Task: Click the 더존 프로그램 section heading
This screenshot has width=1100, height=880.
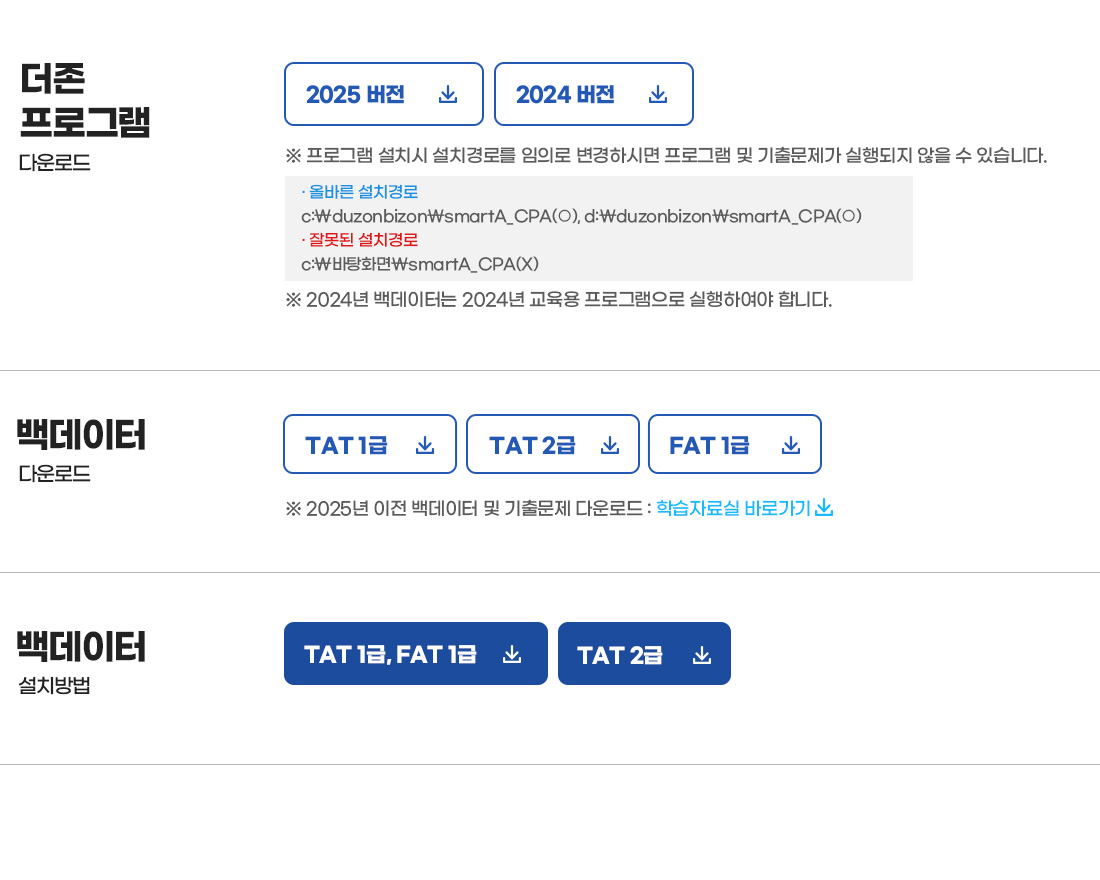Action: 85,100
